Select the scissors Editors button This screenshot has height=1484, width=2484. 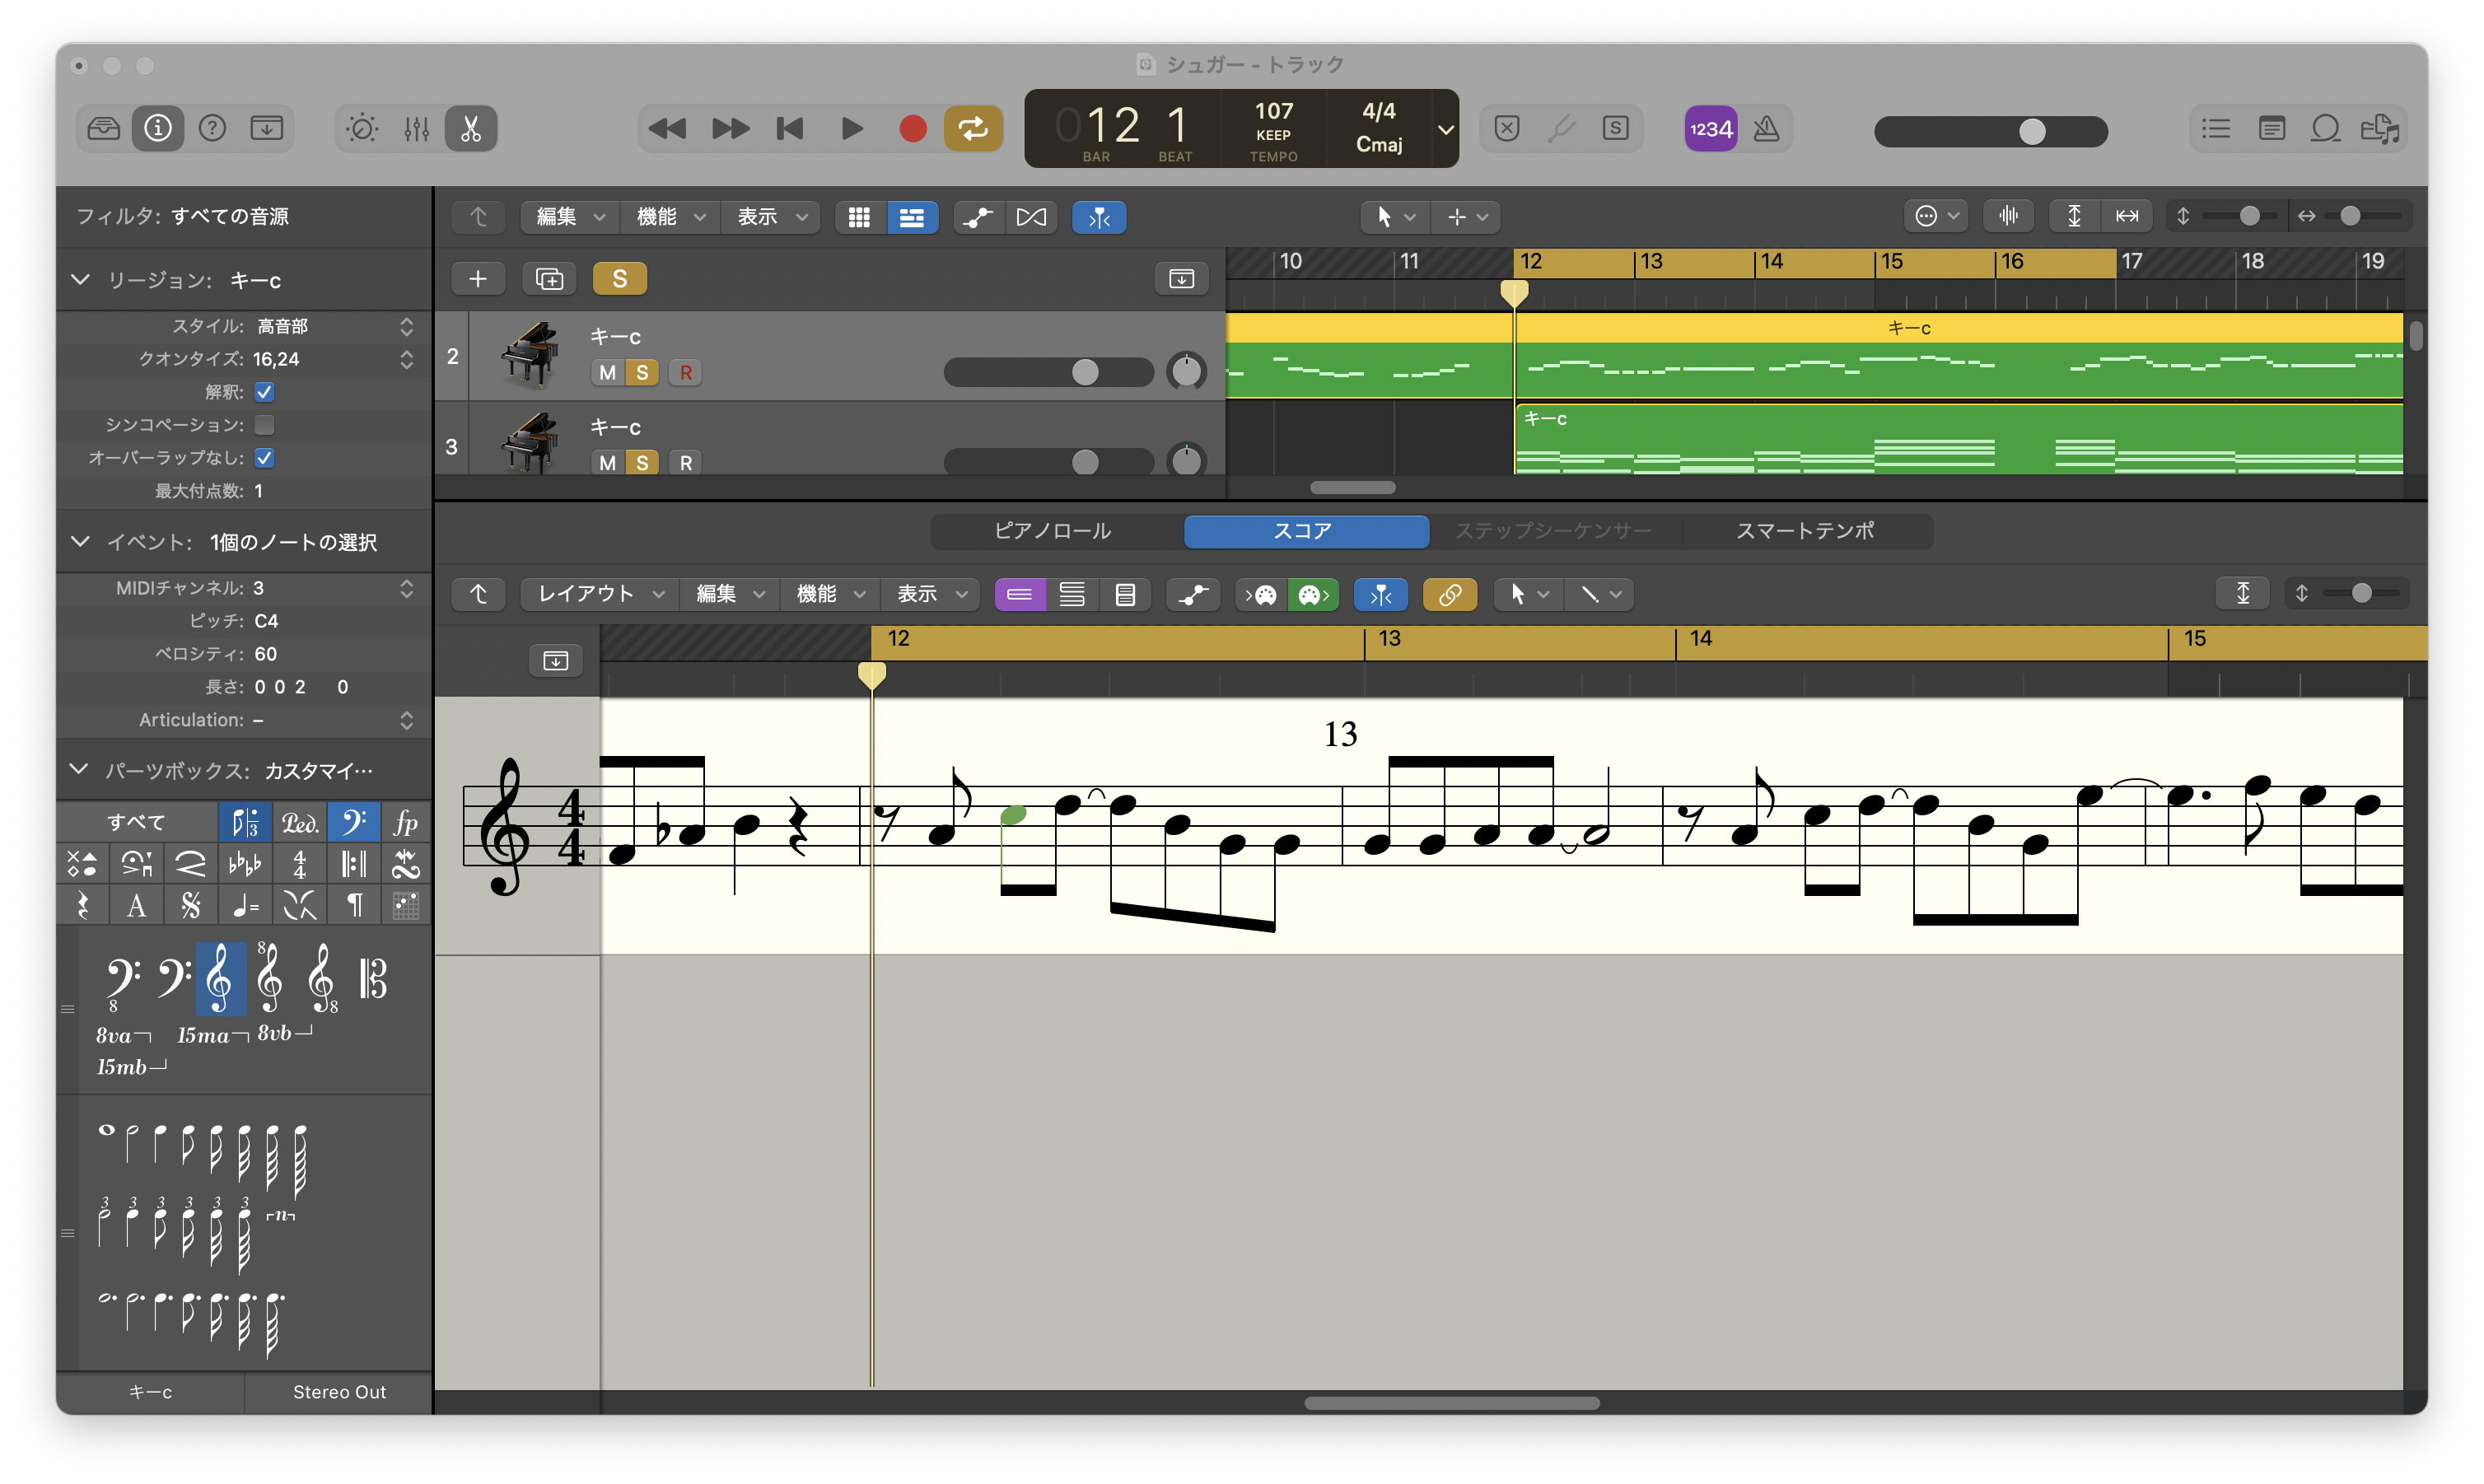click(470, 129)
